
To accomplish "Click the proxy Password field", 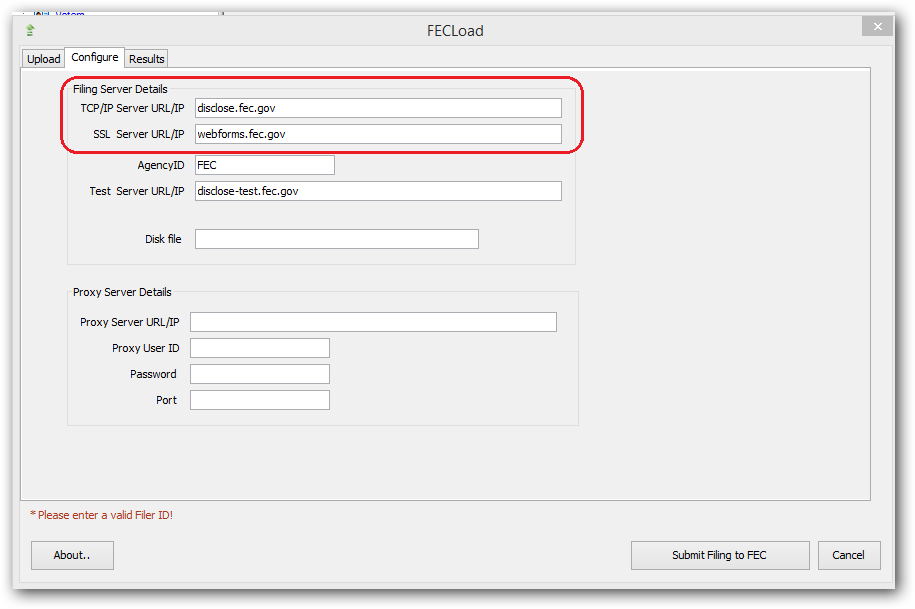I will pos(259,374).
